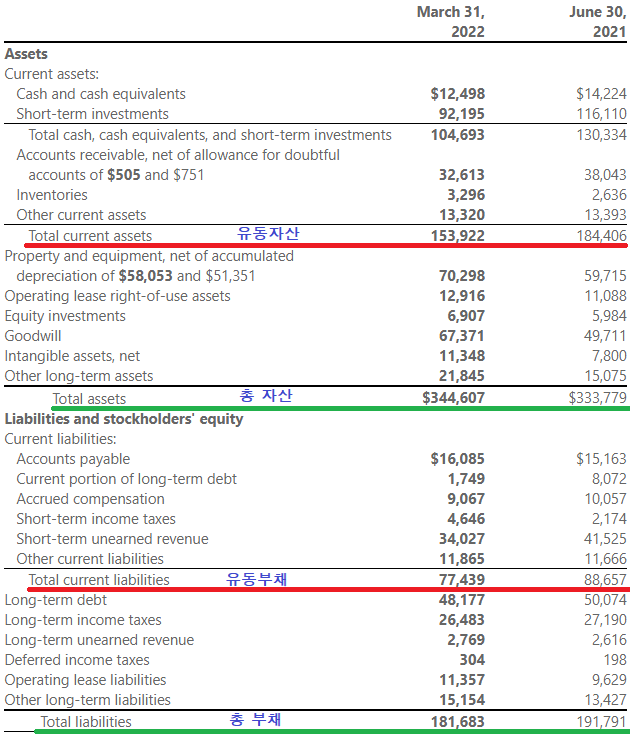Click the 'Accounts payable' row label

tap(73, 459)
